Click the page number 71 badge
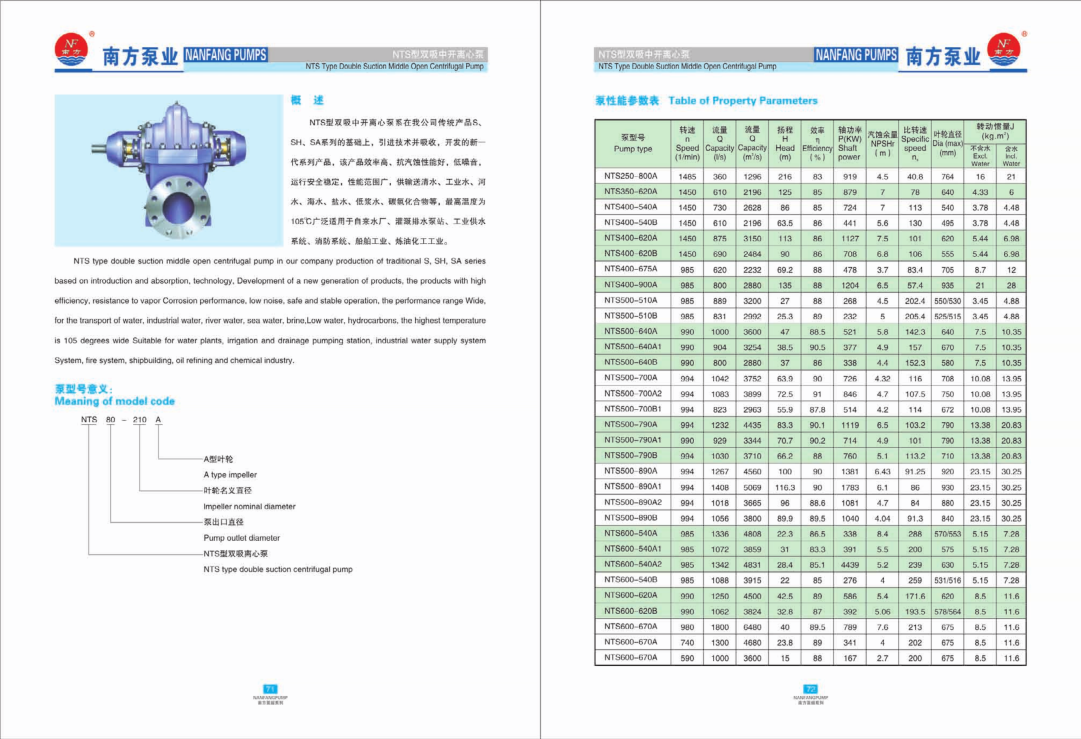The image size is (1081, 739). pos(270,689)
